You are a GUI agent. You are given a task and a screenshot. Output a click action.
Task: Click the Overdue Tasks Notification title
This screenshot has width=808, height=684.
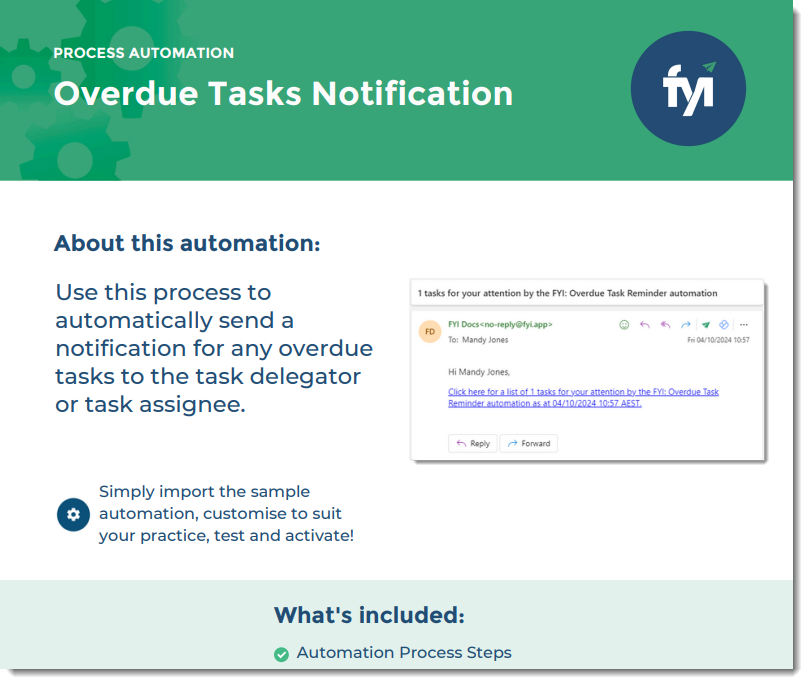click(284, 94)
